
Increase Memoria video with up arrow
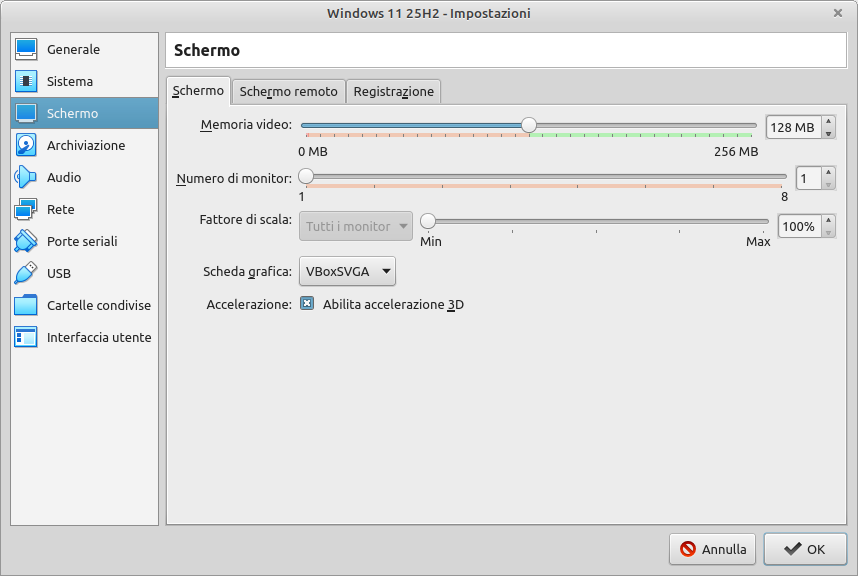pos(828,121)
